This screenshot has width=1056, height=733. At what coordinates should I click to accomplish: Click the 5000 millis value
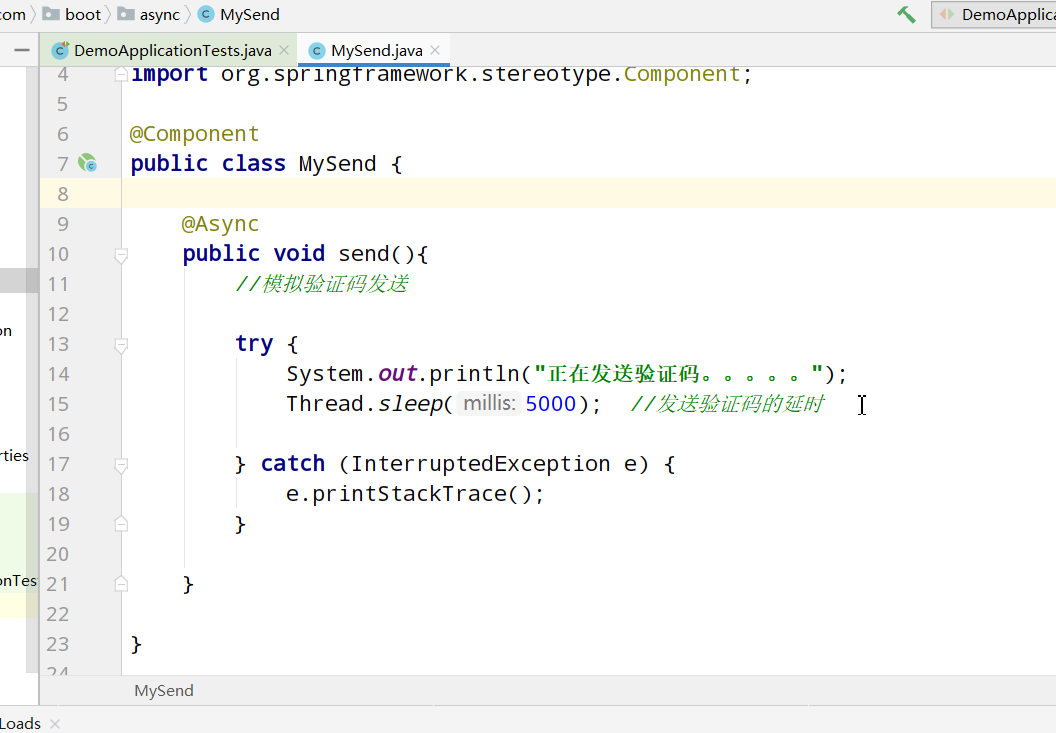(x=551, y=404)
